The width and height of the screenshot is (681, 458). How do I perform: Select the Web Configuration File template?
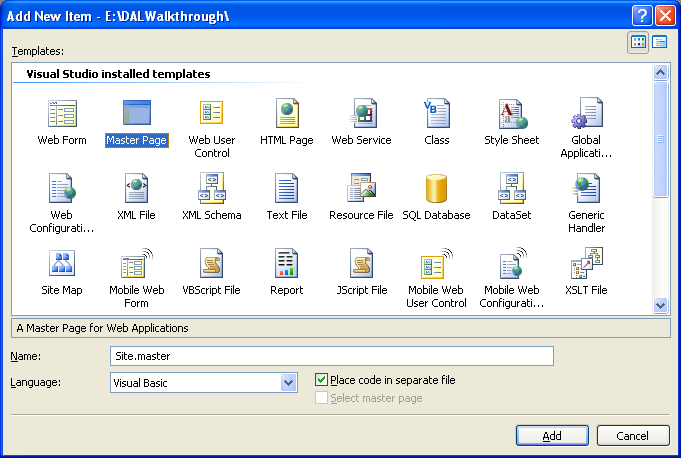[x=62, y=188]
